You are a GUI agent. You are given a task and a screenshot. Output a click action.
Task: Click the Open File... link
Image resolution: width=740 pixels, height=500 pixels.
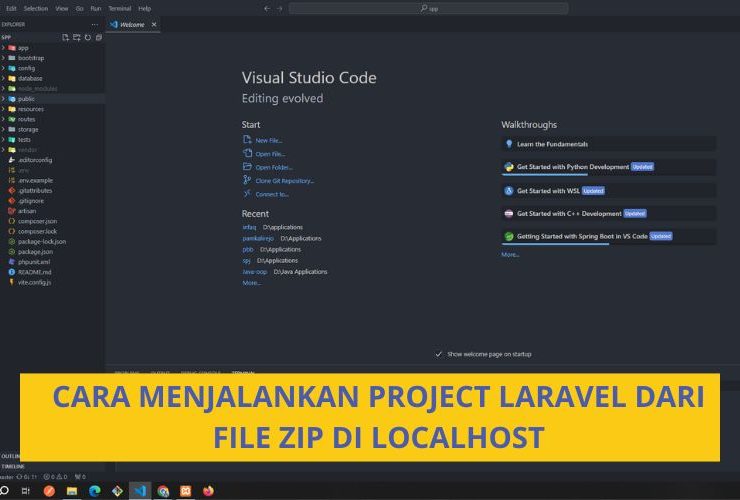(270, 154)
